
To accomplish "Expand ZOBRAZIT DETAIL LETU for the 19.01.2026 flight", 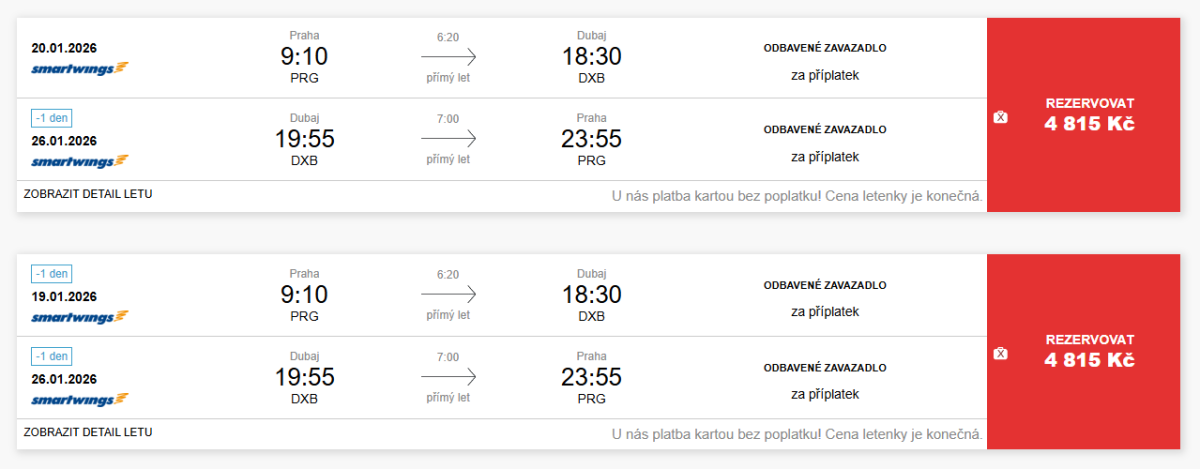I will (x=87, y=432).
